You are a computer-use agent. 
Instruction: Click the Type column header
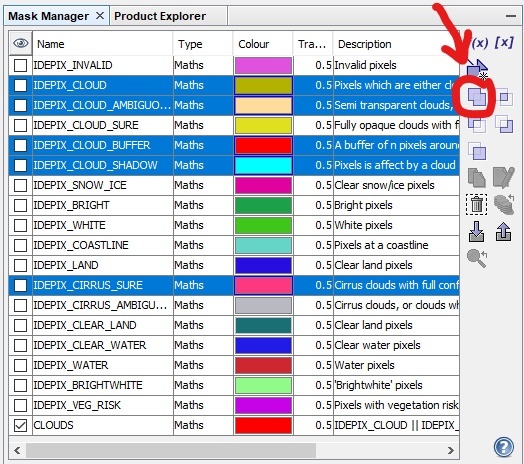(203, 44)
